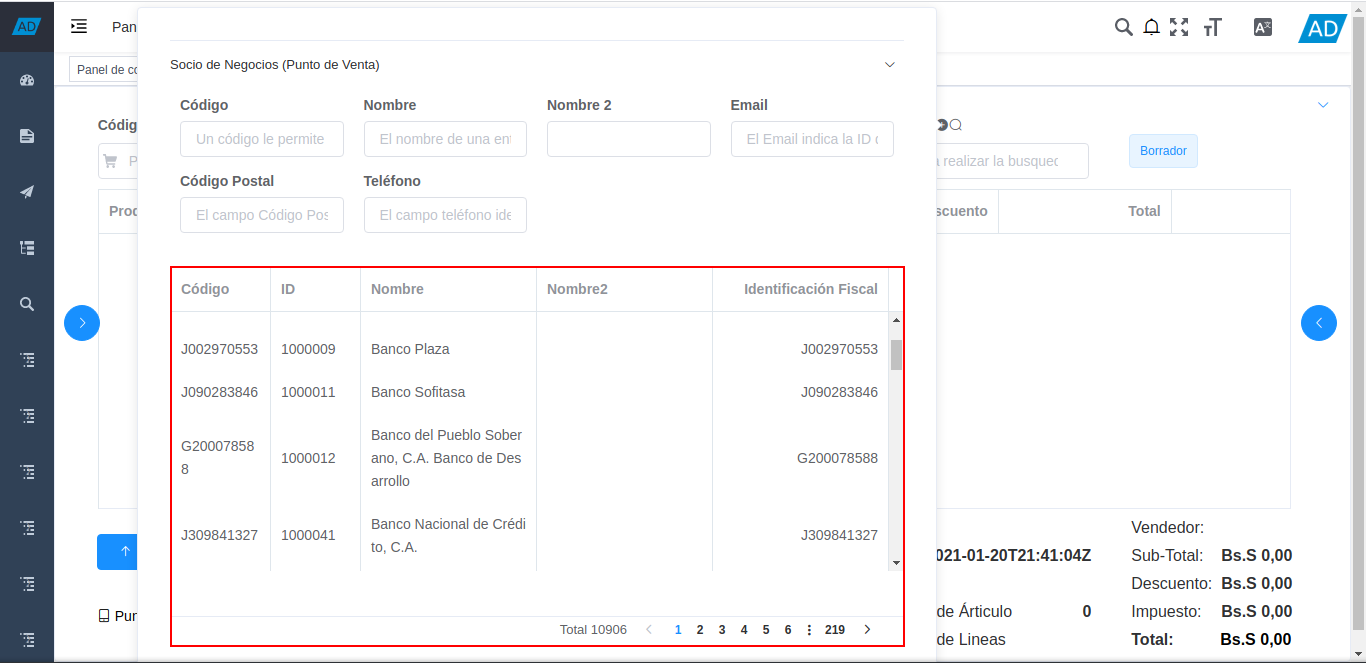Image resolution: width=1366 pixels, height=663 pixels.
Task: Collapse the point of sale panel blue chevron
Action: click(x=1323, y=105)
